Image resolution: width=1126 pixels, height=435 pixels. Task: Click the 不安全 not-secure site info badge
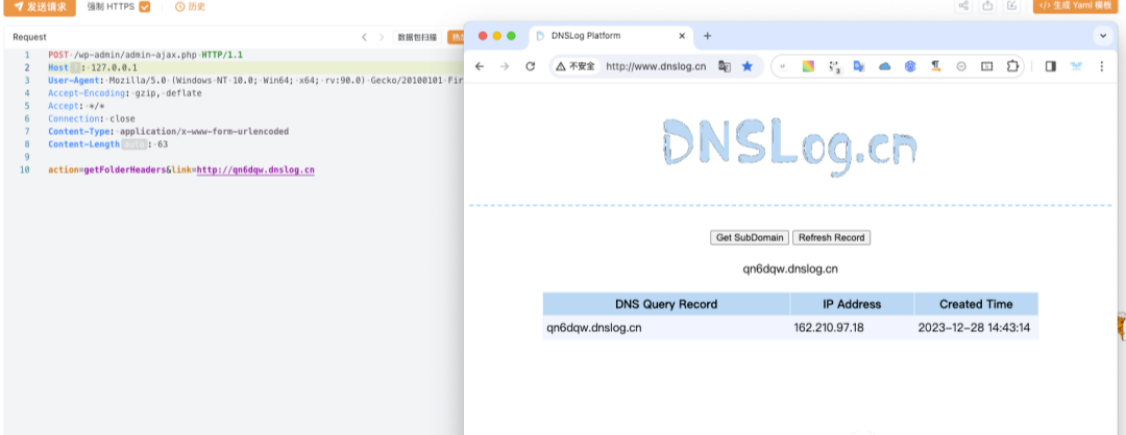(576, 66)
